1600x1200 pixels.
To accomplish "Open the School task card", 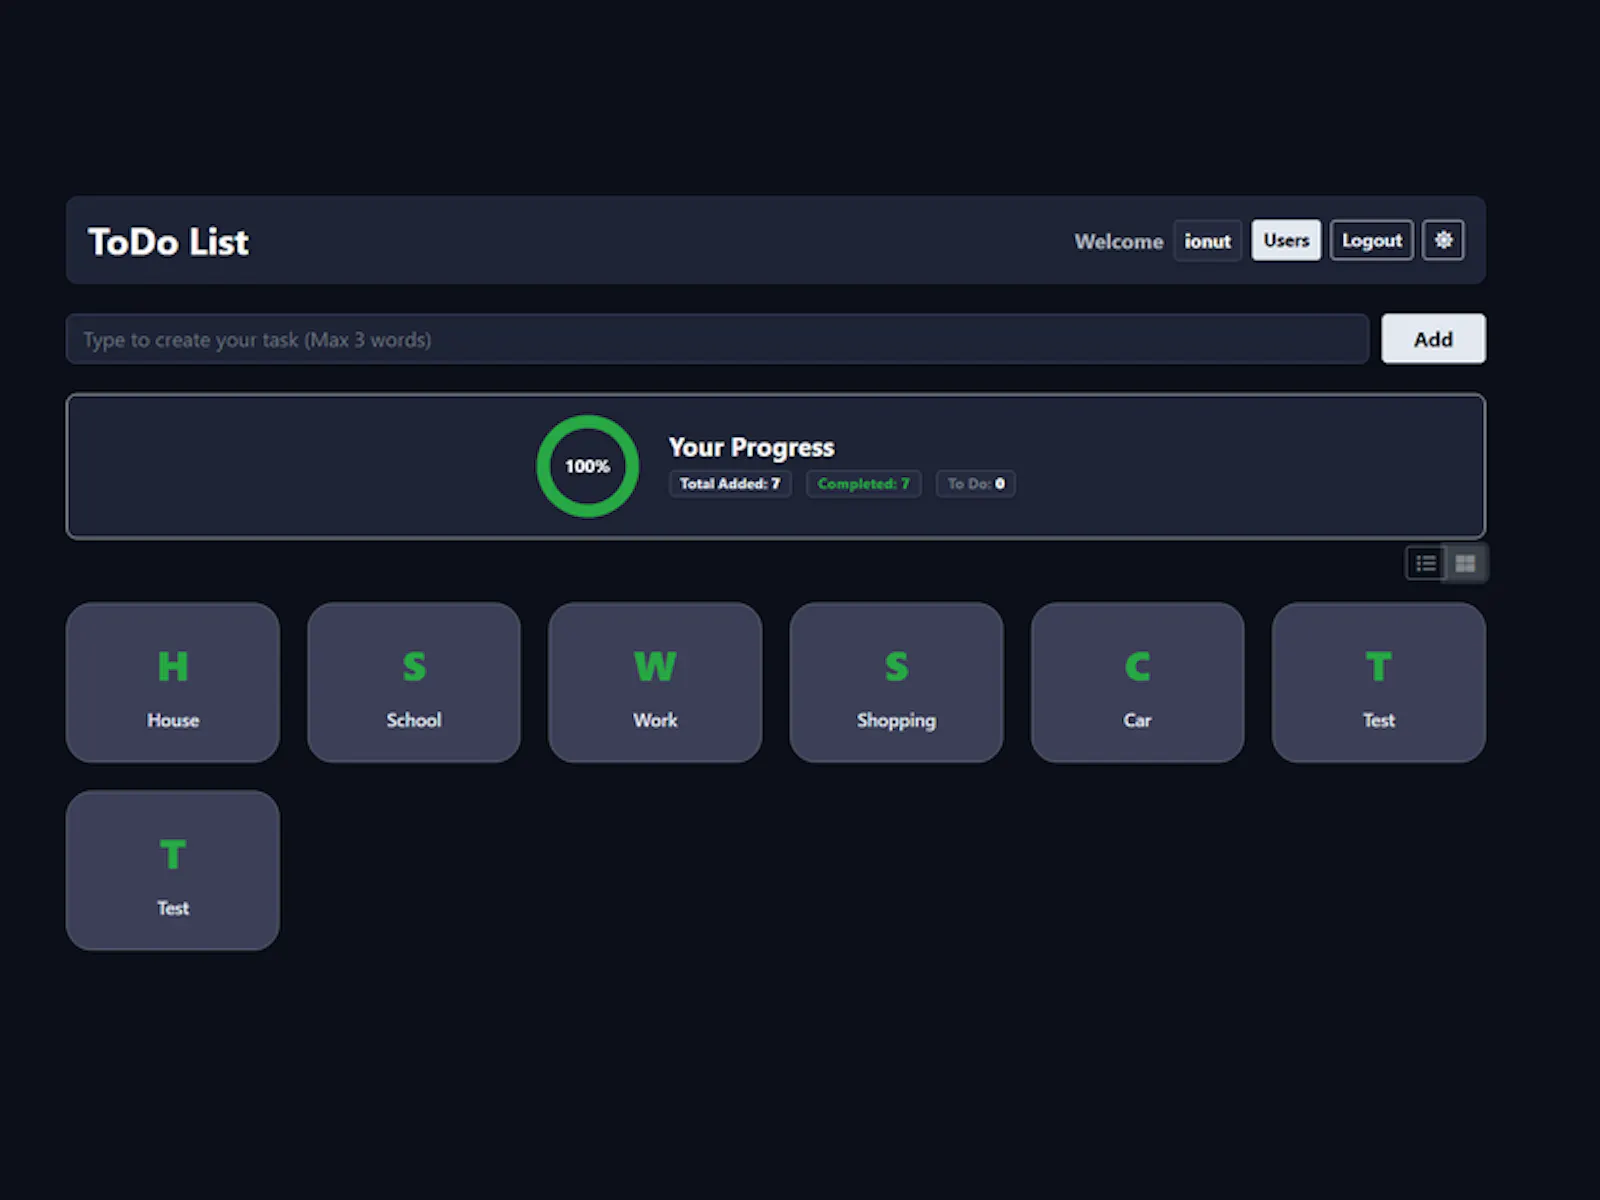I will click(414, 682).
